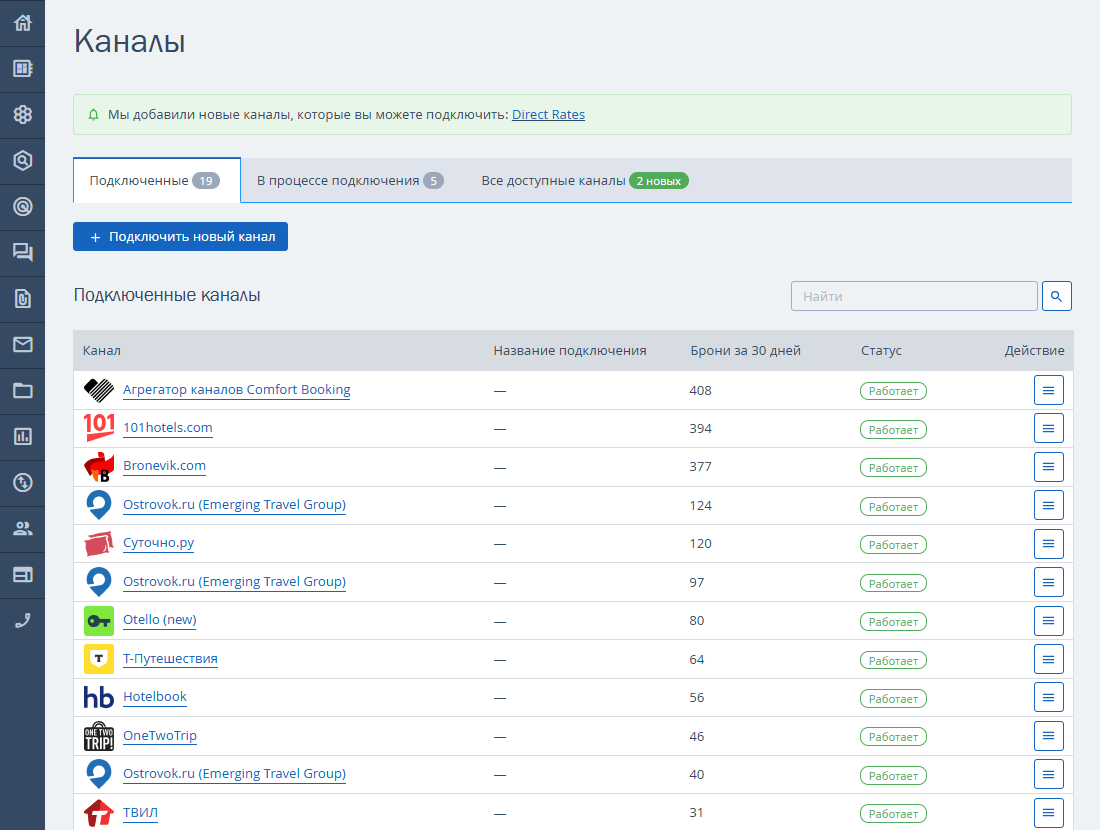Switch to Подключенные tab
This screenshot has height=830, width=1100.
tap(156, 180)
